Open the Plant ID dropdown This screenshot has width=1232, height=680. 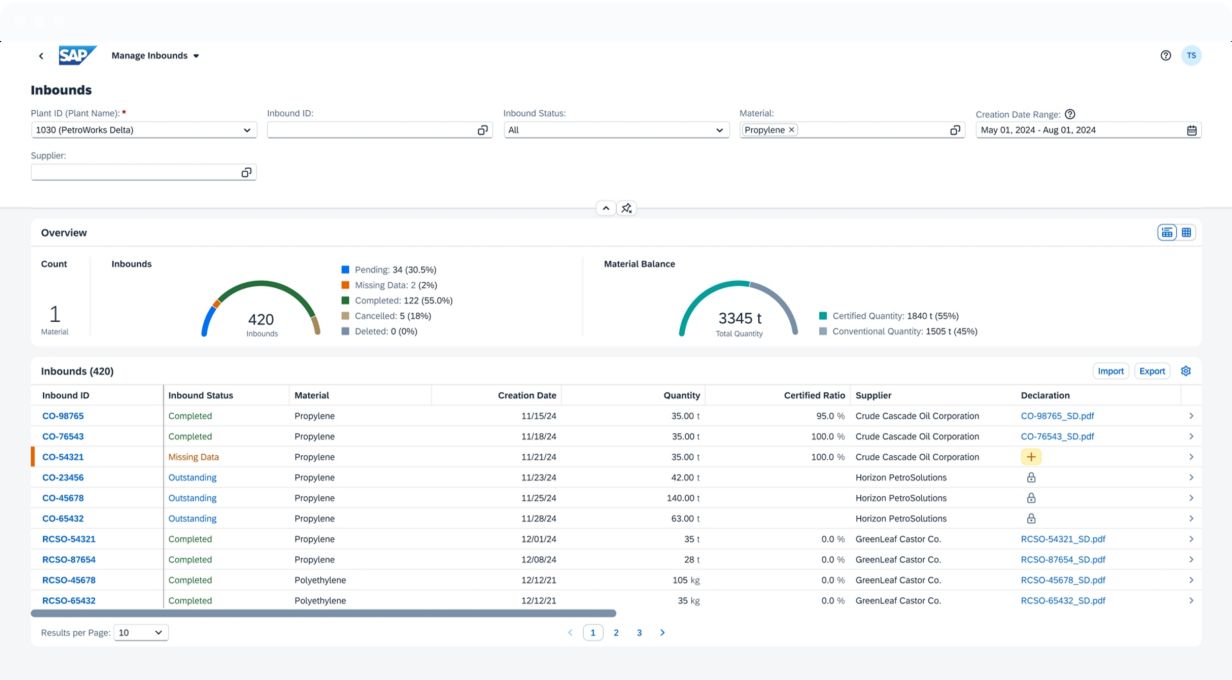247,130
